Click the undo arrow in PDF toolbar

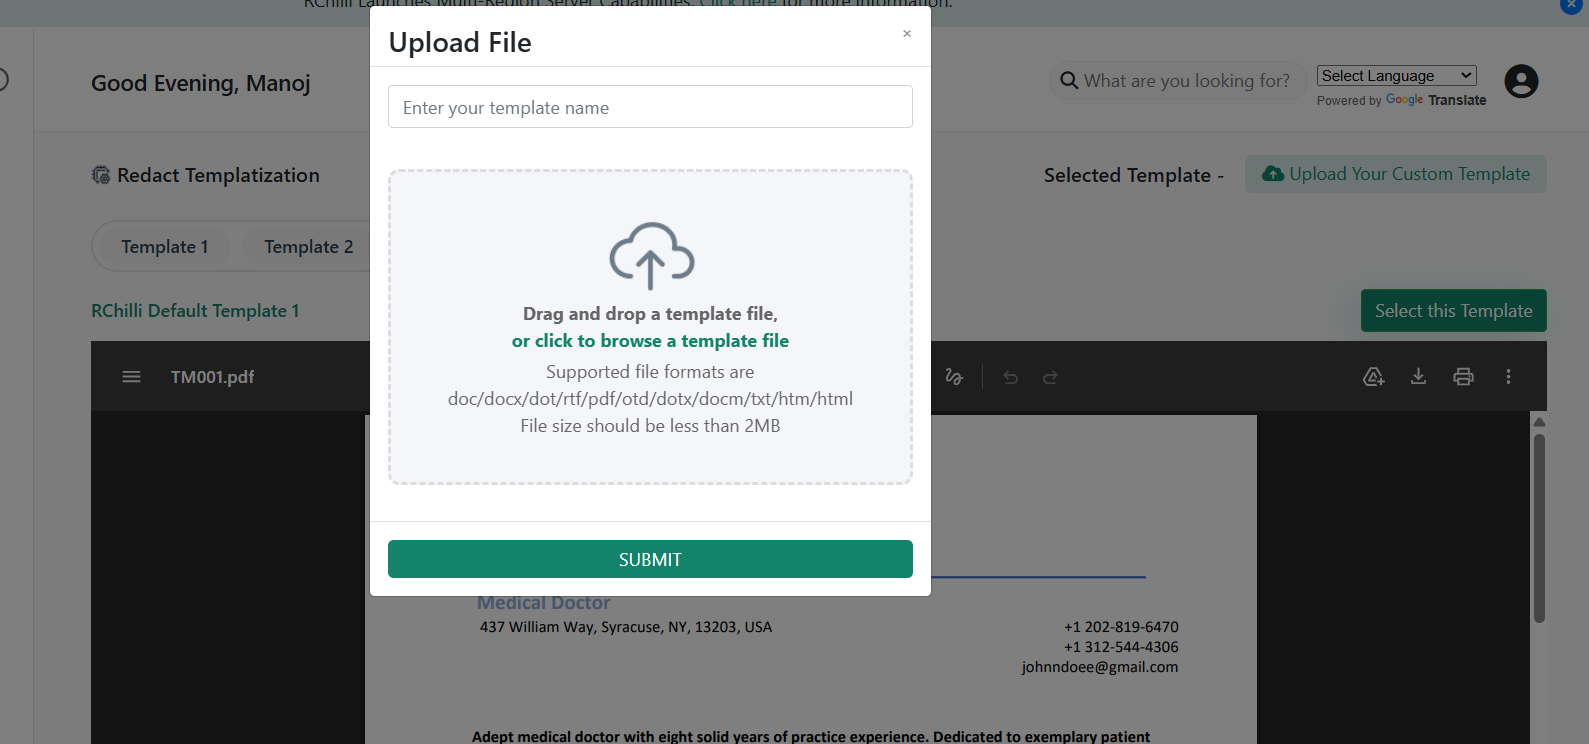(1010, 377)
